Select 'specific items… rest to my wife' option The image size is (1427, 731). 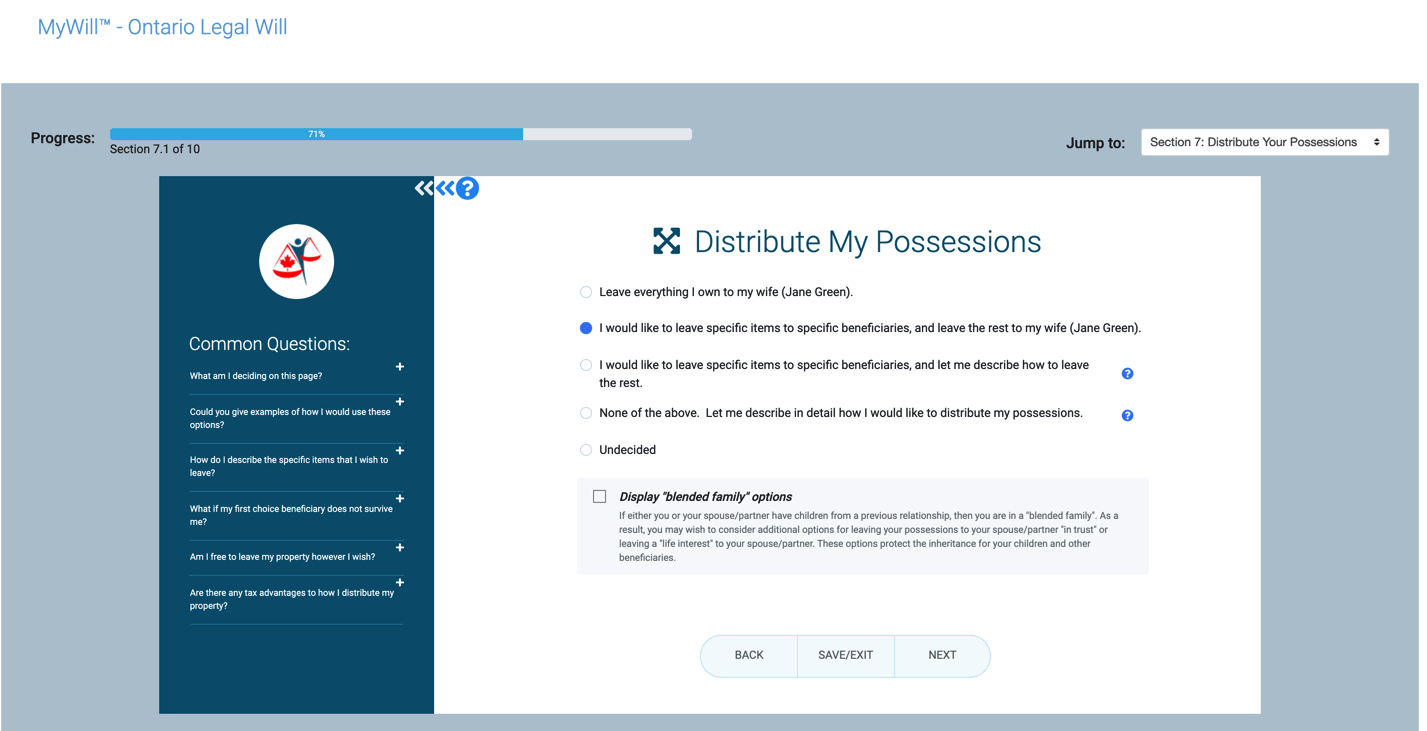pos(586,328)
